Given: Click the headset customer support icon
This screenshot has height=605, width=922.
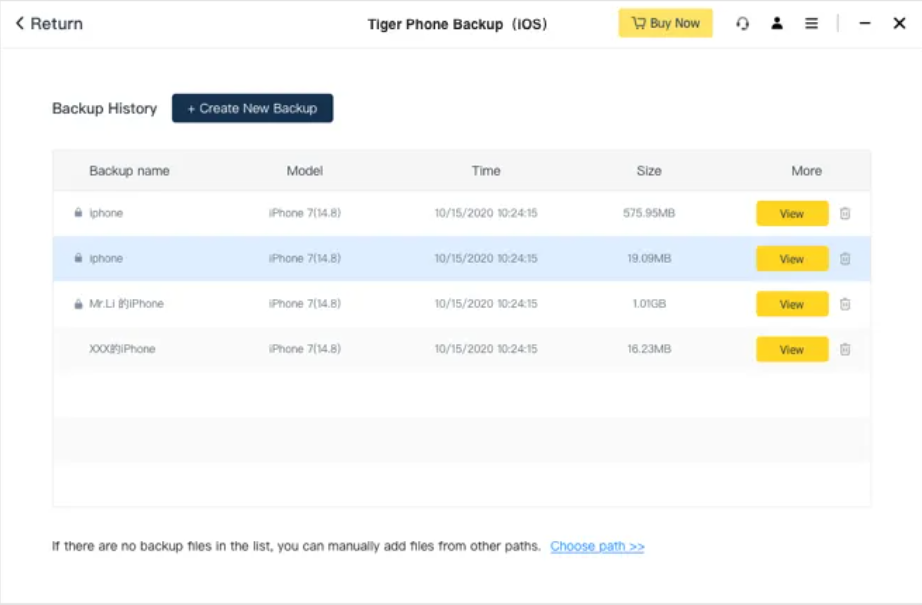Looking at the screenshot, I should [742, 24].
